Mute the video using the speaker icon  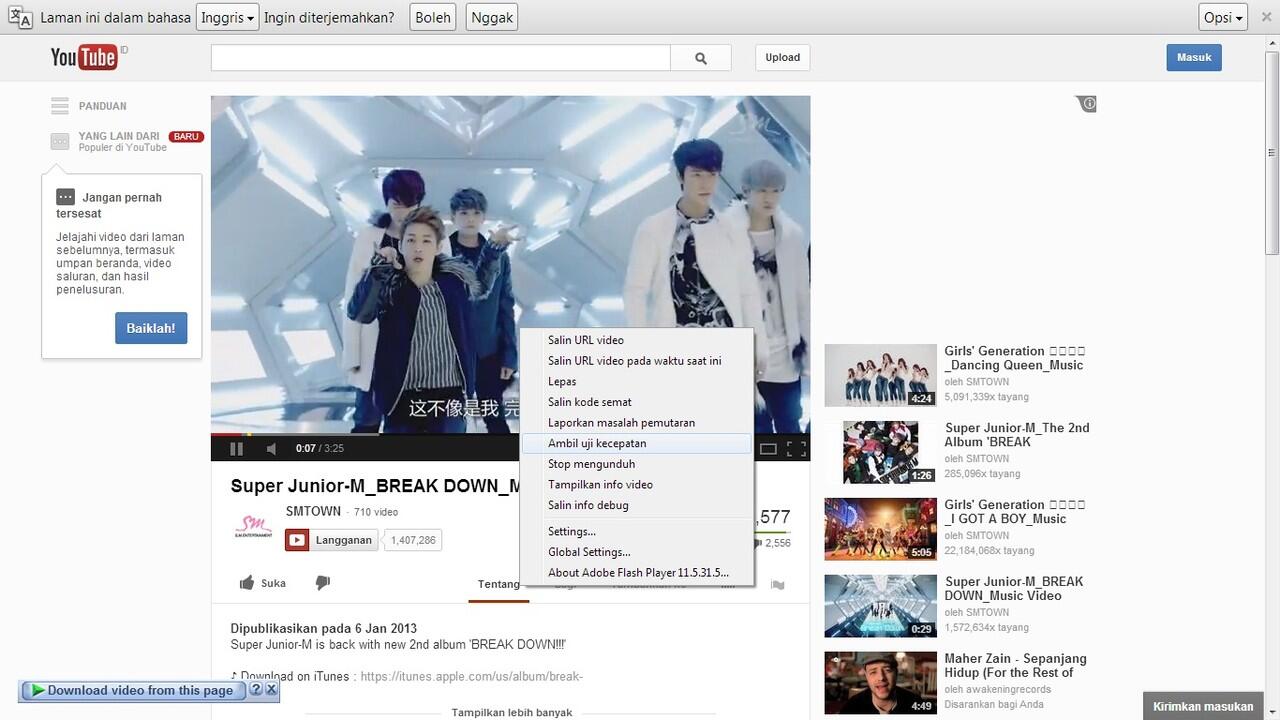click(271, 449)
